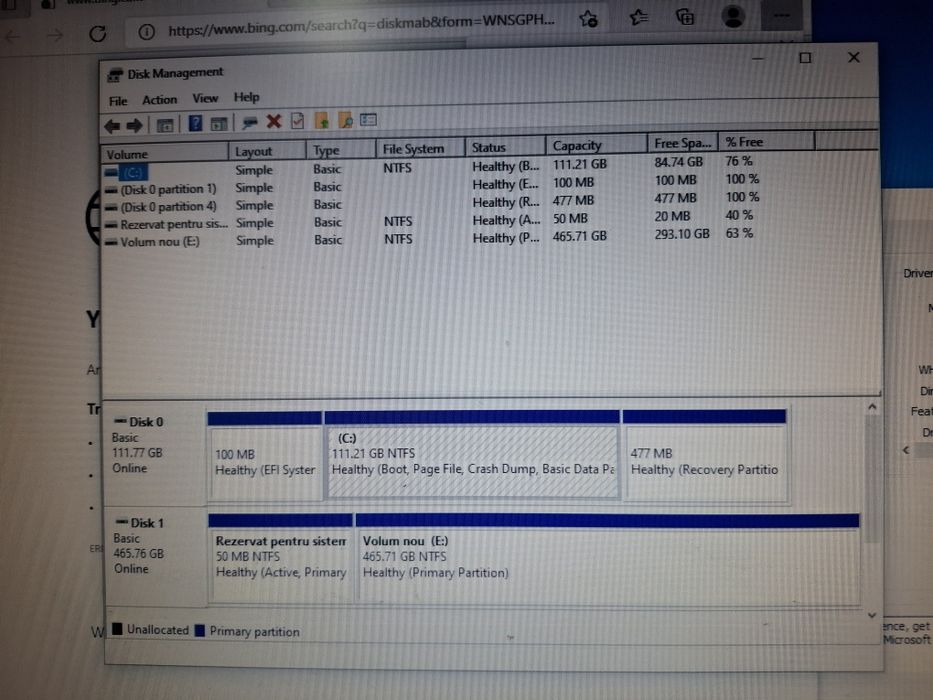The image size is (933, 700).
Task: Click the Disk Management title bar icon
Action: click(x=115, y=74)
